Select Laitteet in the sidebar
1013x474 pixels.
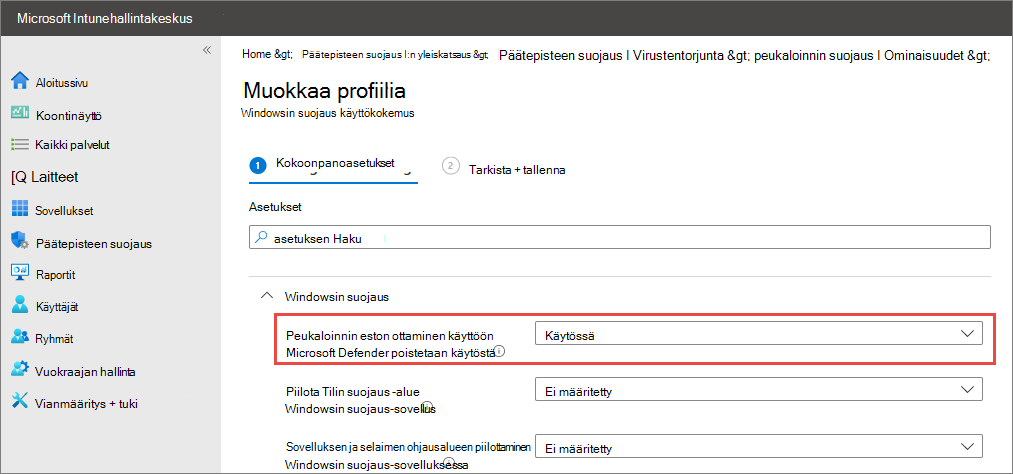(x=45, y=177)
